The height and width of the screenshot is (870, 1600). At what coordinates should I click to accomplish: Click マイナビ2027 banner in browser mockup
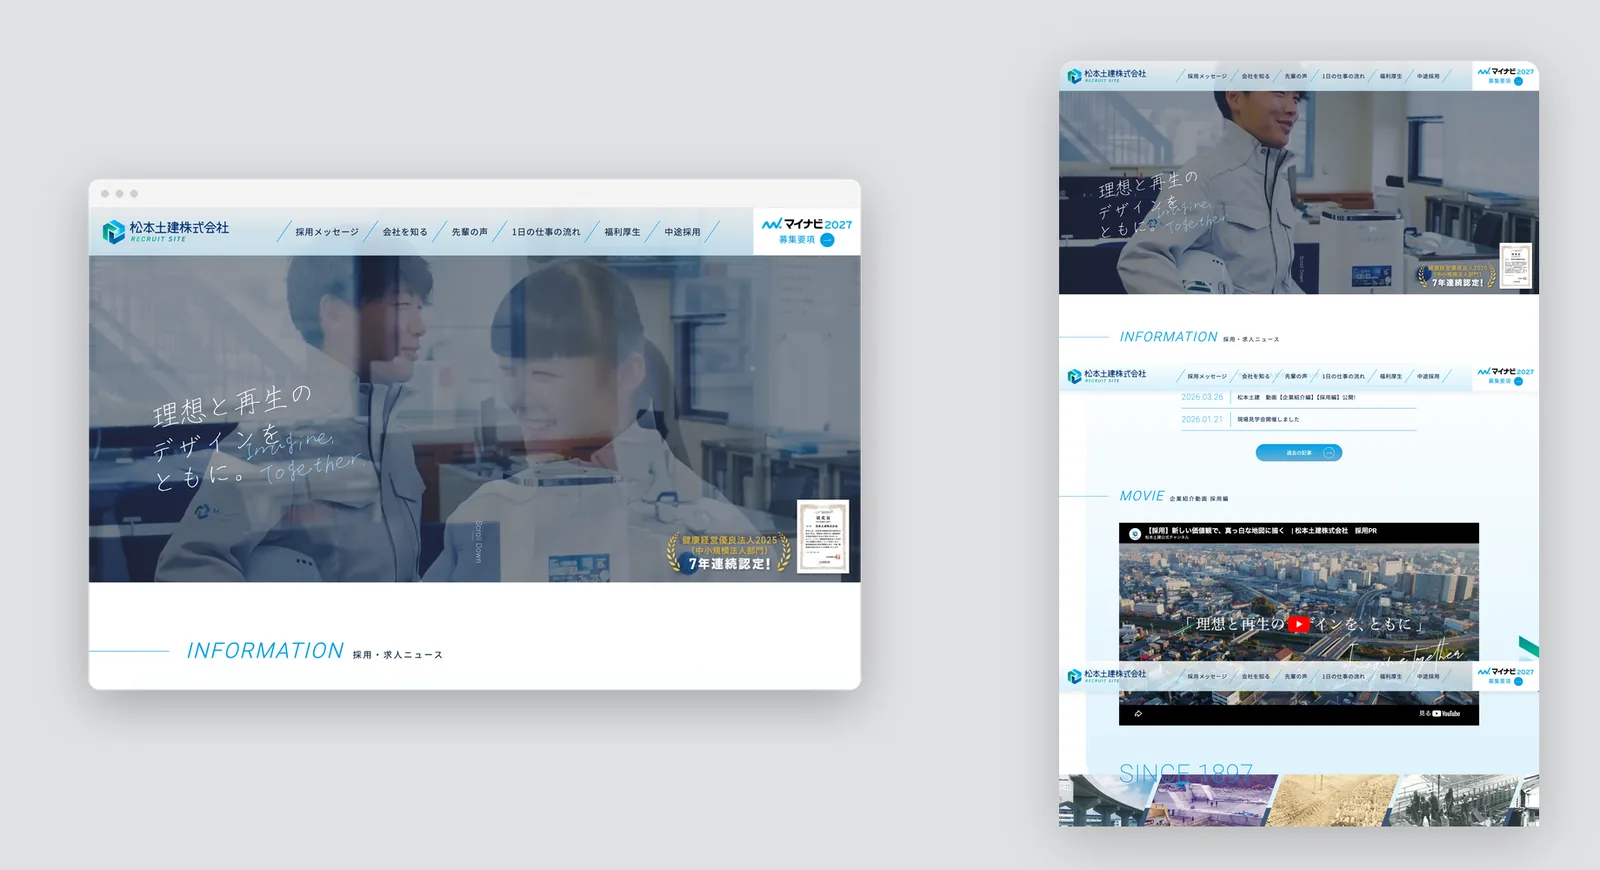[807, 231]
